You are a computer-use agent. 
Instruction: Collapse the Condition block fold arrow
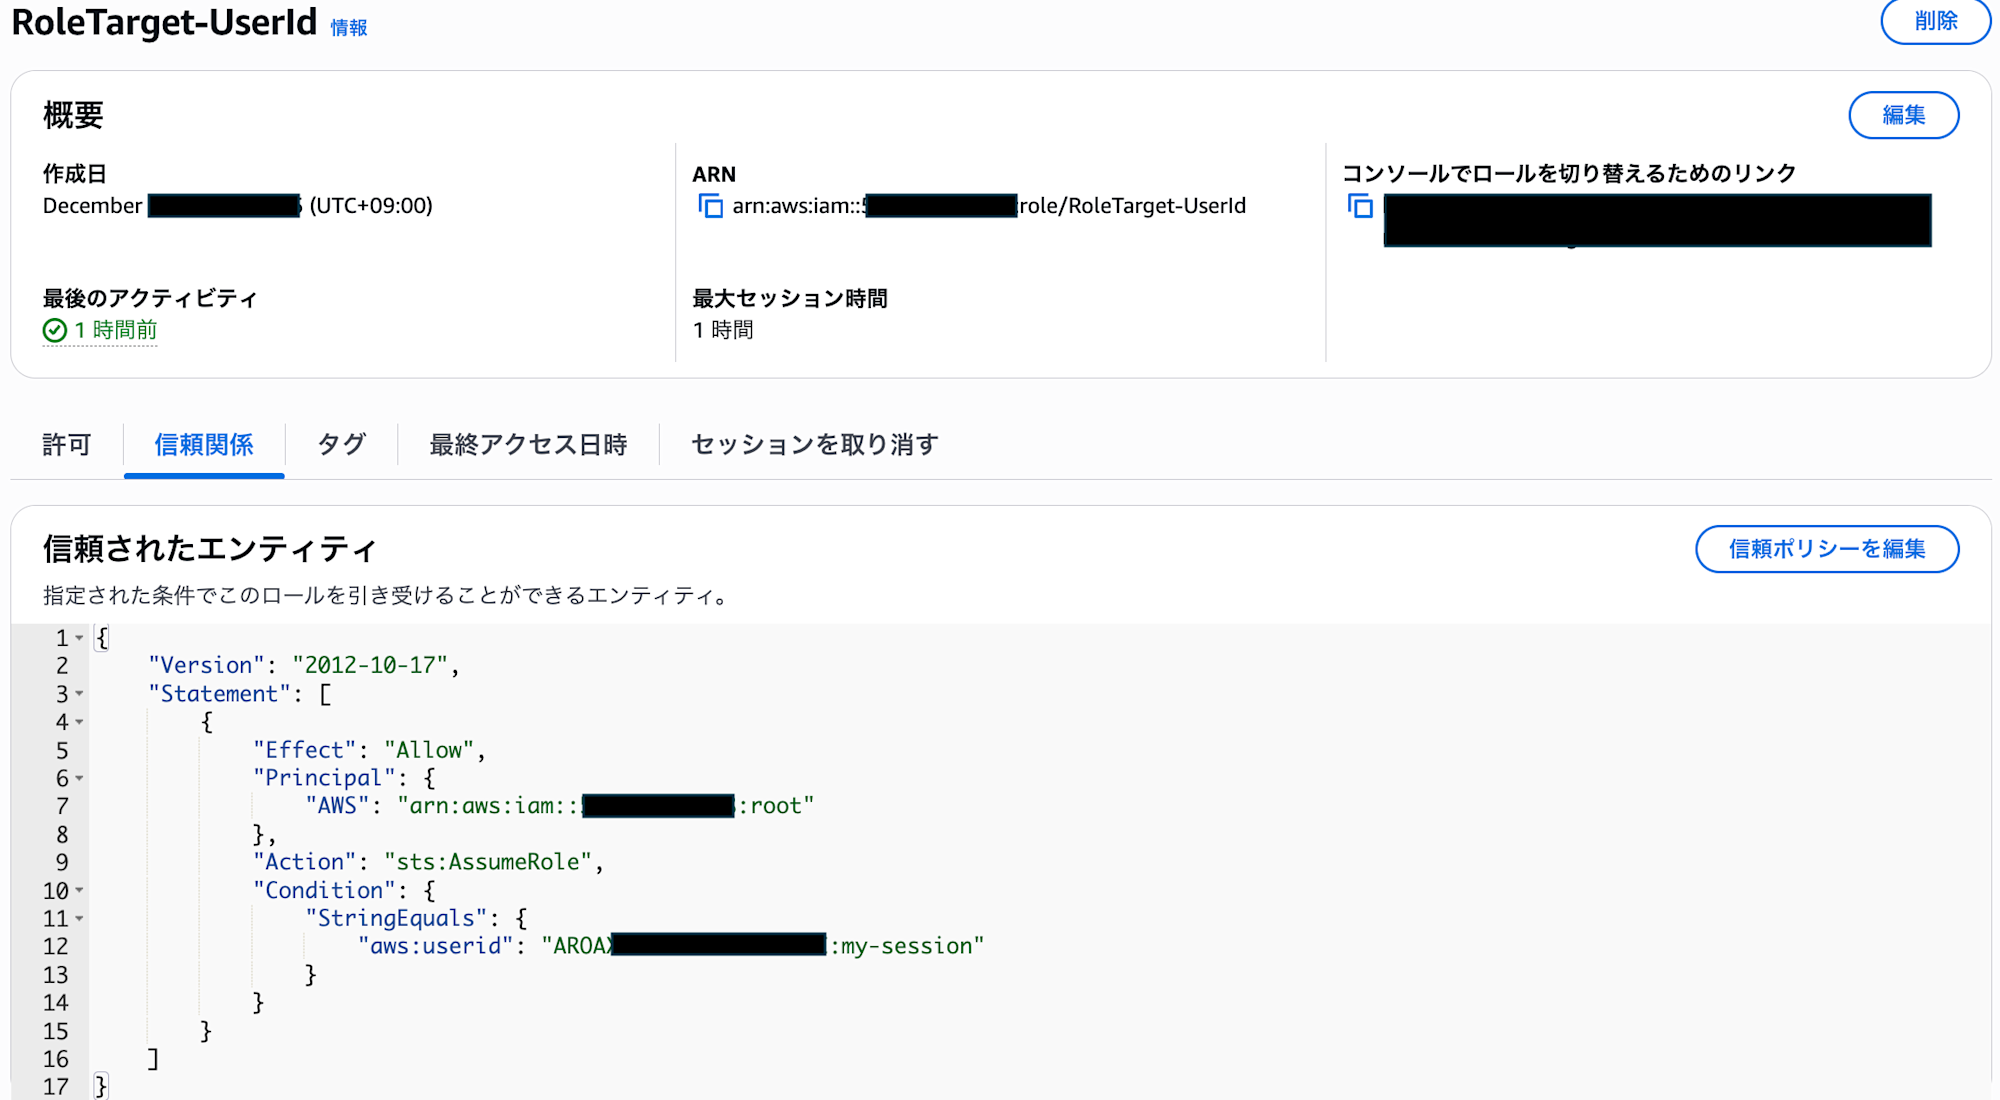tap(78, 890)
